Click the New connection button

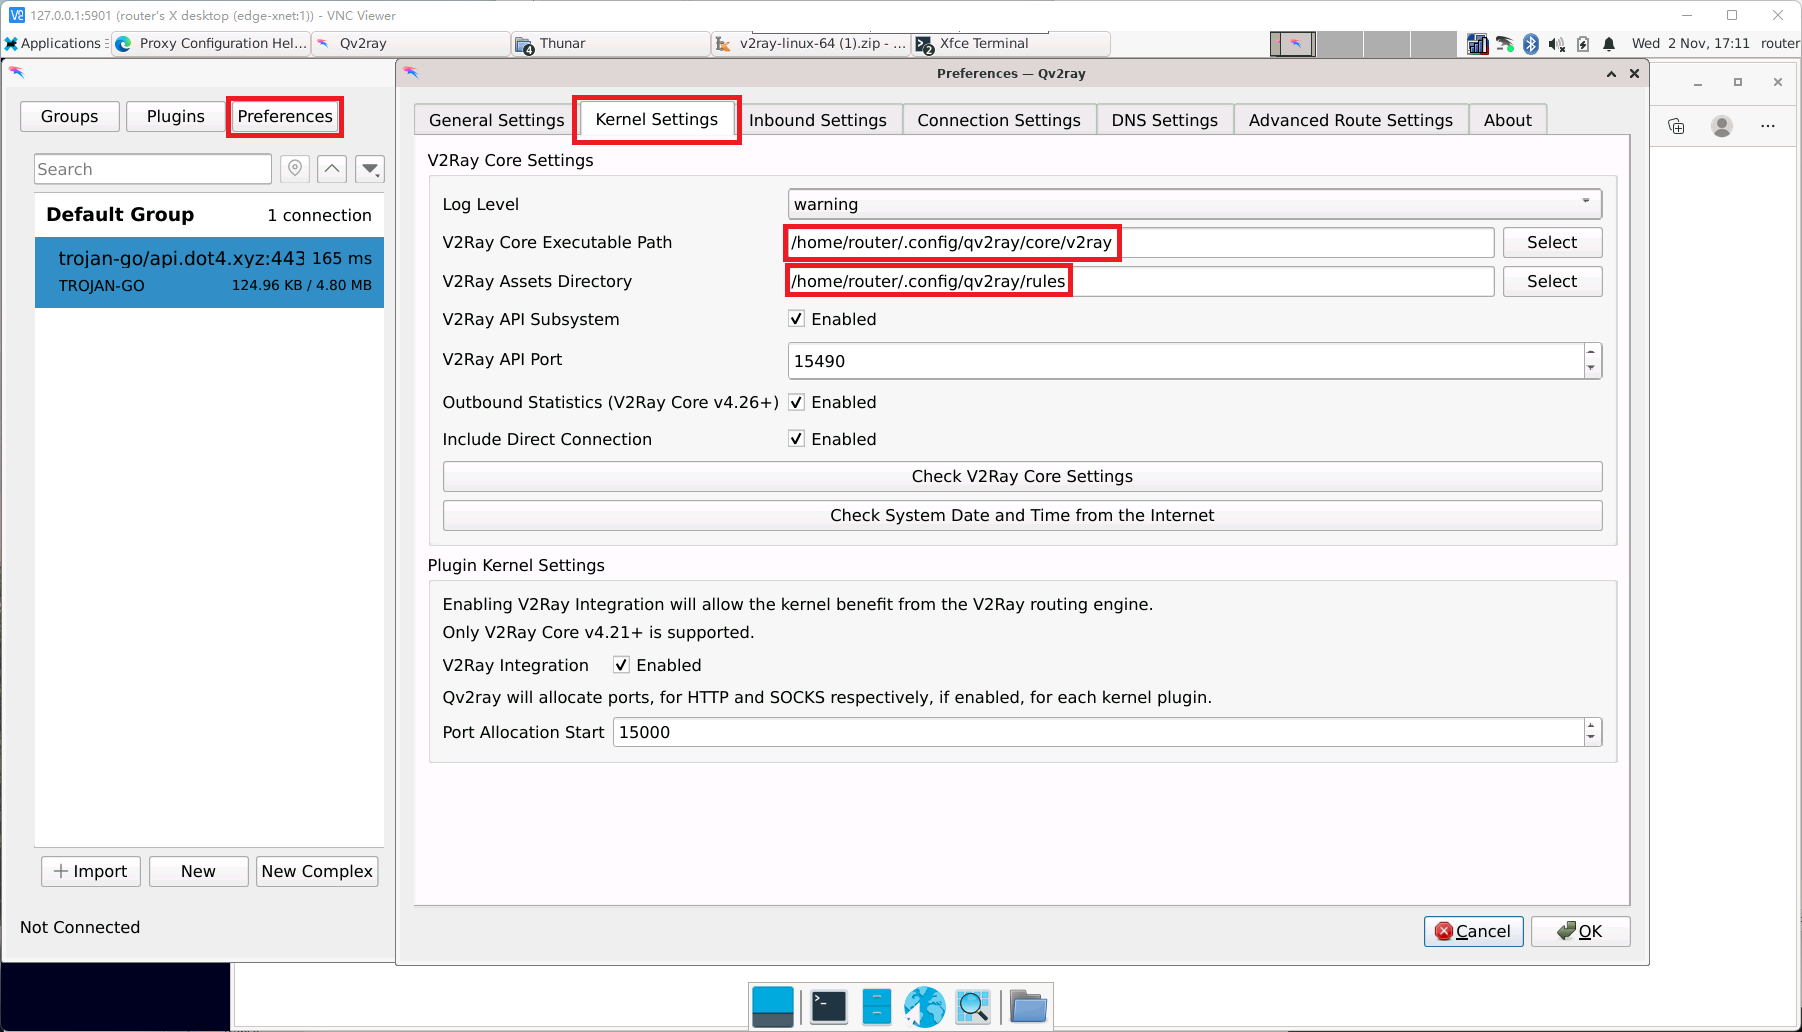(x=198, y=871)
